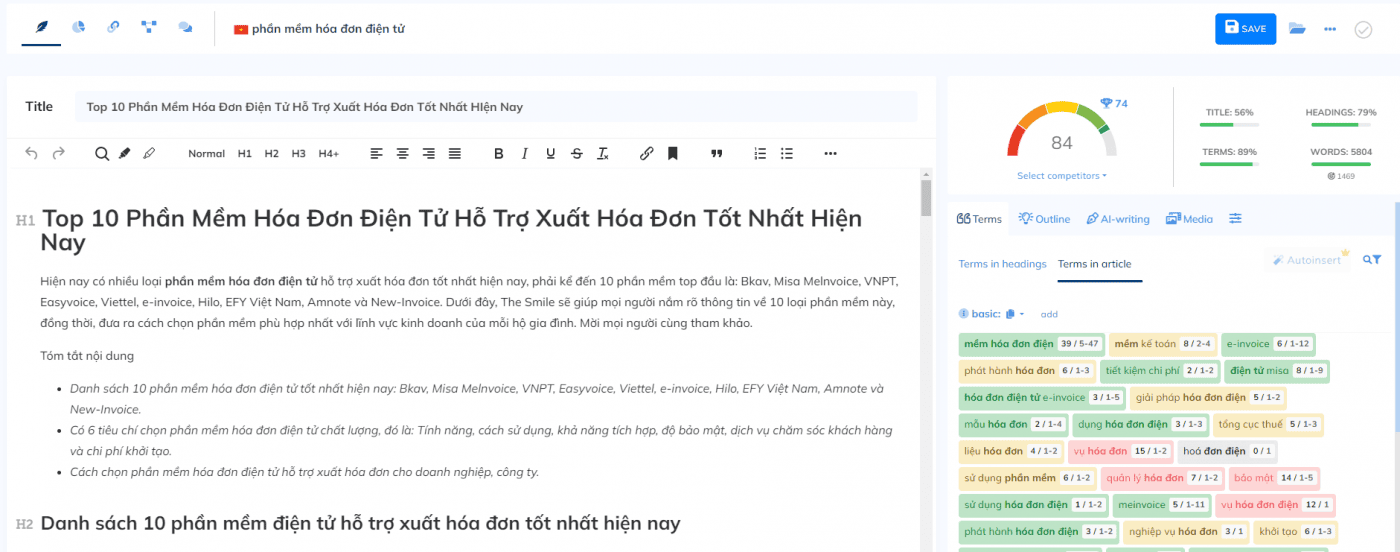Click the editor vertical scrollbar thumb

(x=926, y=198)
